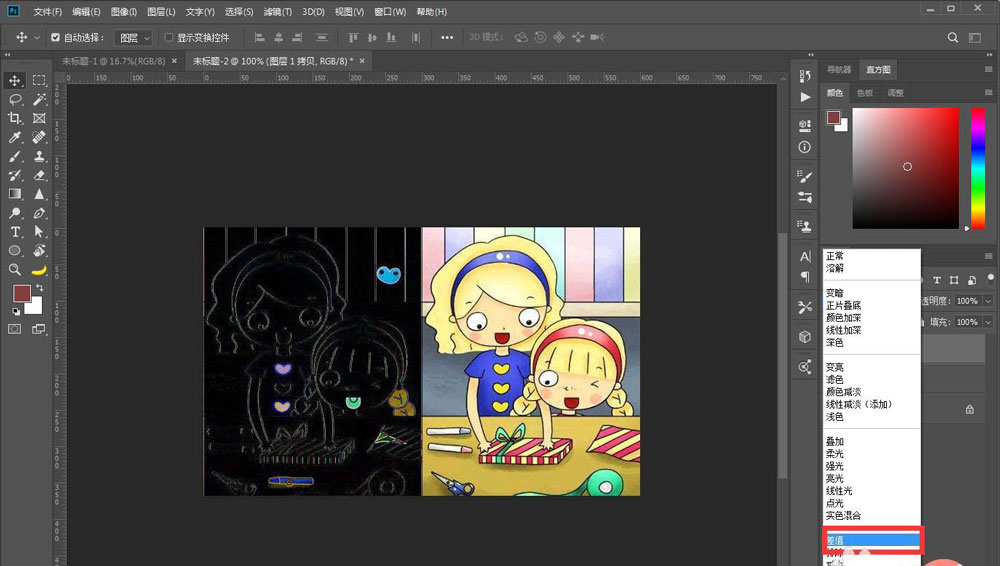Open the 窗口(W) menu
The height and width of the screenshot is (566, 1000).
(x=390, y=11)
